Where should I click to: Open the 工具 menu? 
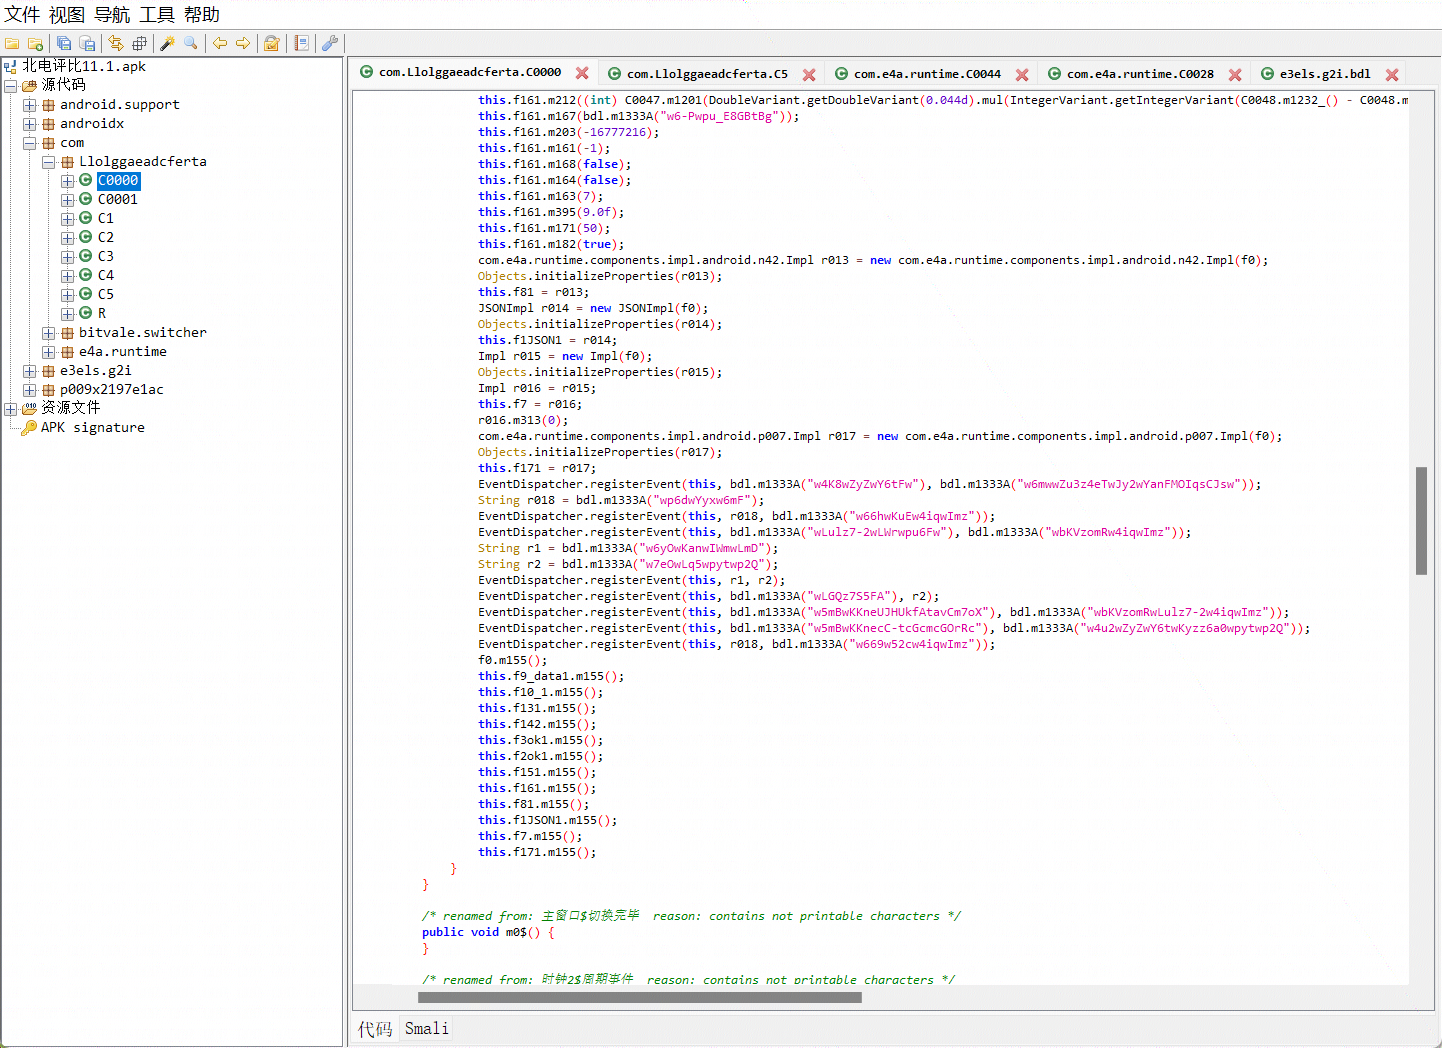point(157,15)
